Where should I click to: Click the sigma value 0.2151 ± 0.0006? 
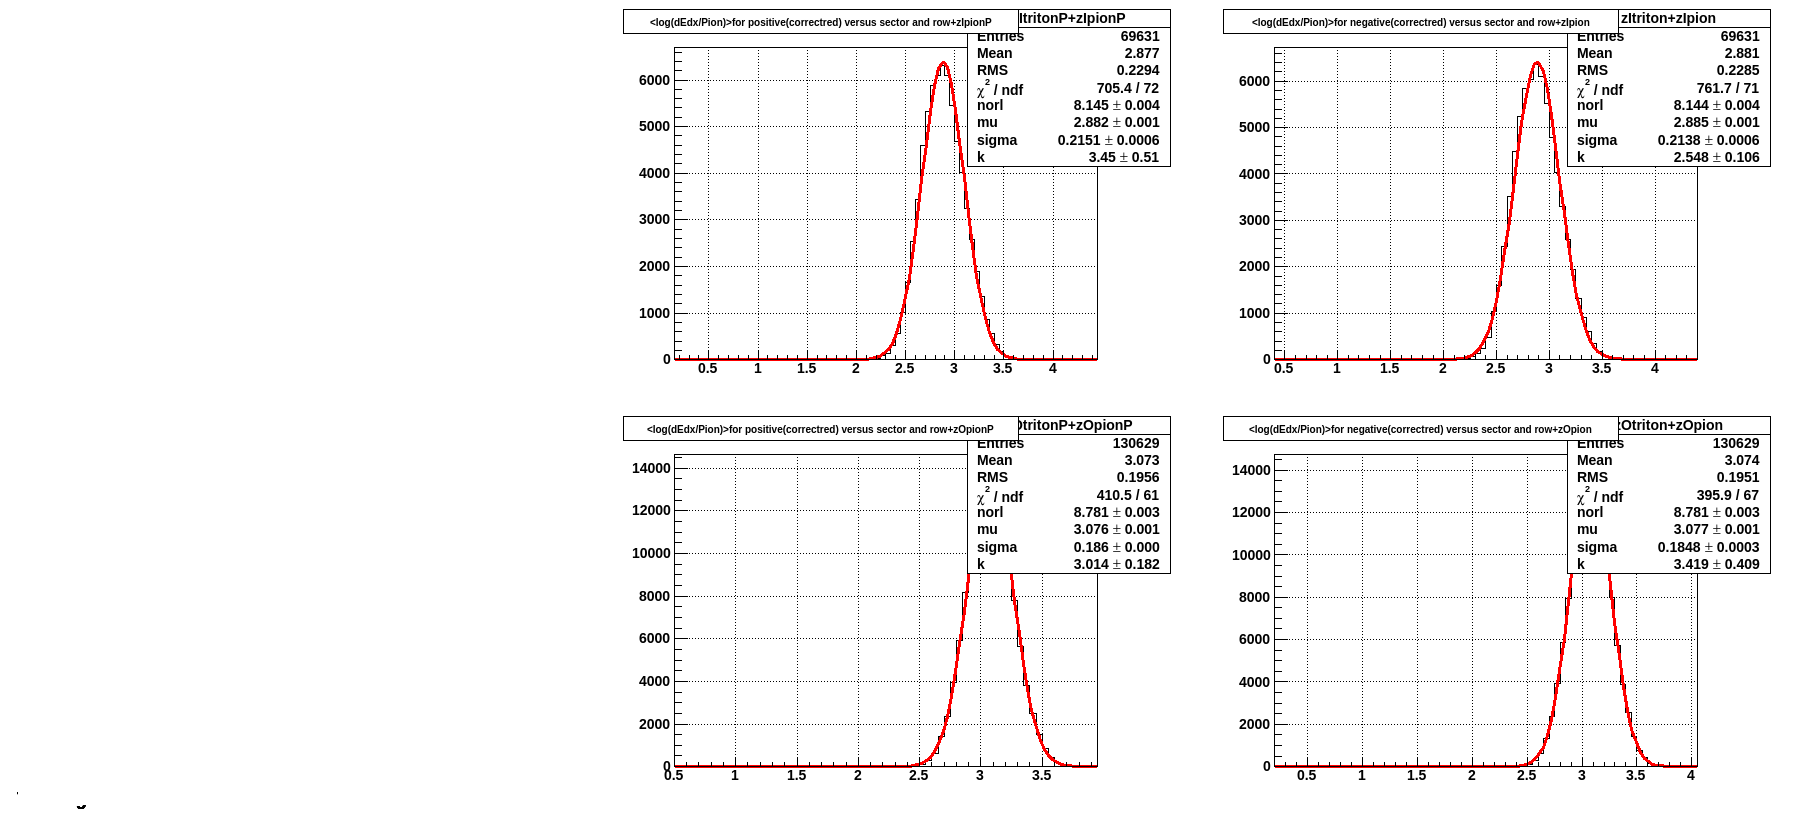(x=1109, y=140)
